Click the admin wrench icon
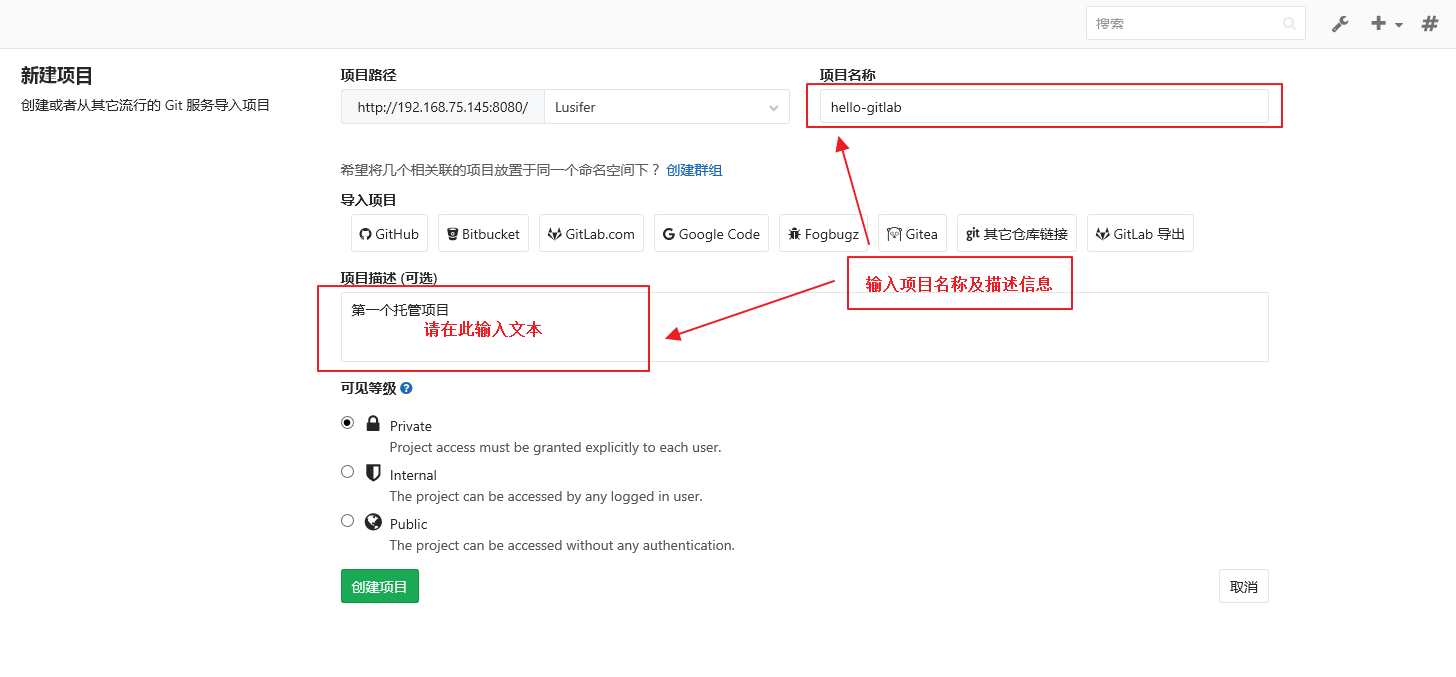This screenshot has height=677, width=1456. tap(1340, 24)
